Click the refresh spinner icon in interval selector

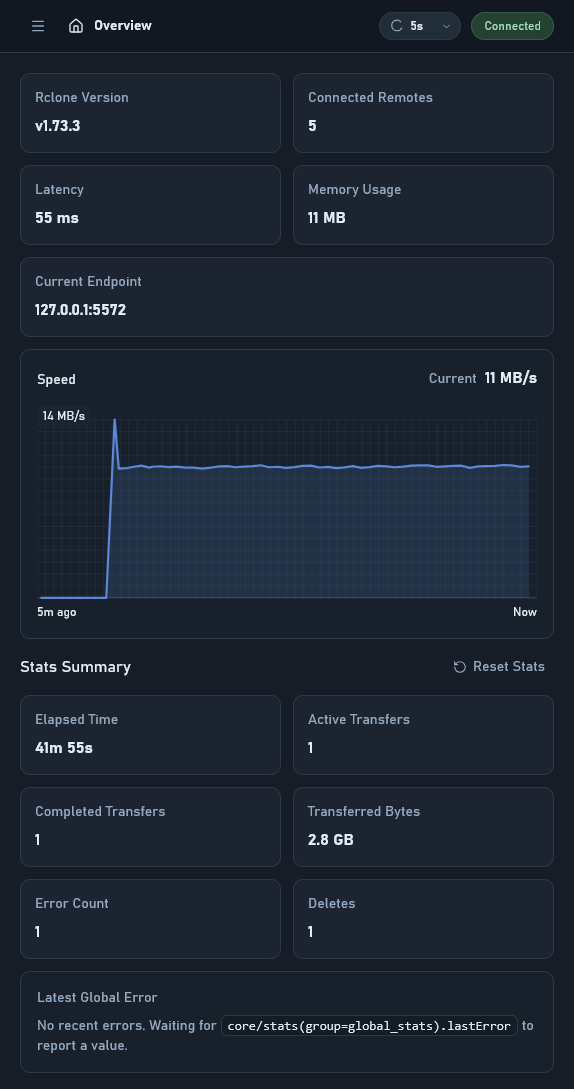coord(397,26)
